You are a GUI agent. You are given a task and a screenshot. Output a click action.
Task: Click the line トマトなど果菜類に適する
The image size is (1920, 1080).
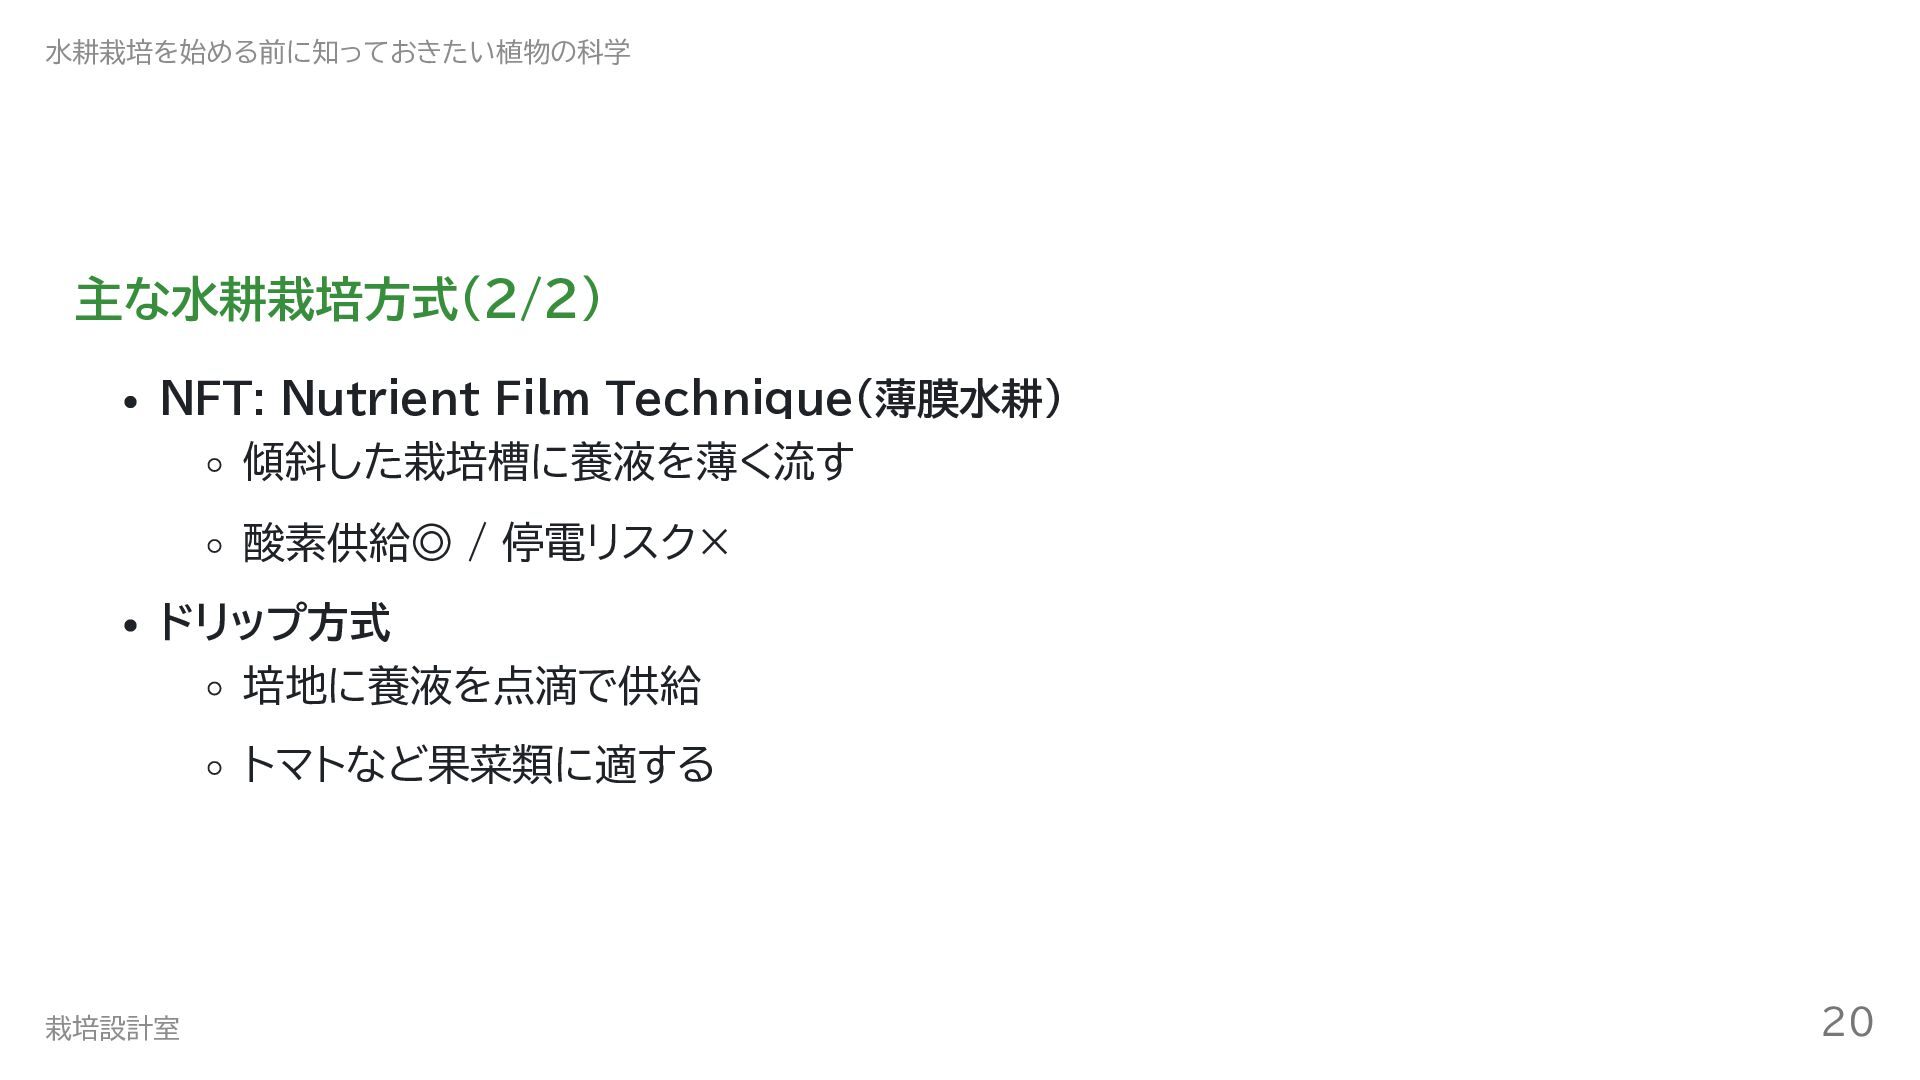[x=477, y=765]
